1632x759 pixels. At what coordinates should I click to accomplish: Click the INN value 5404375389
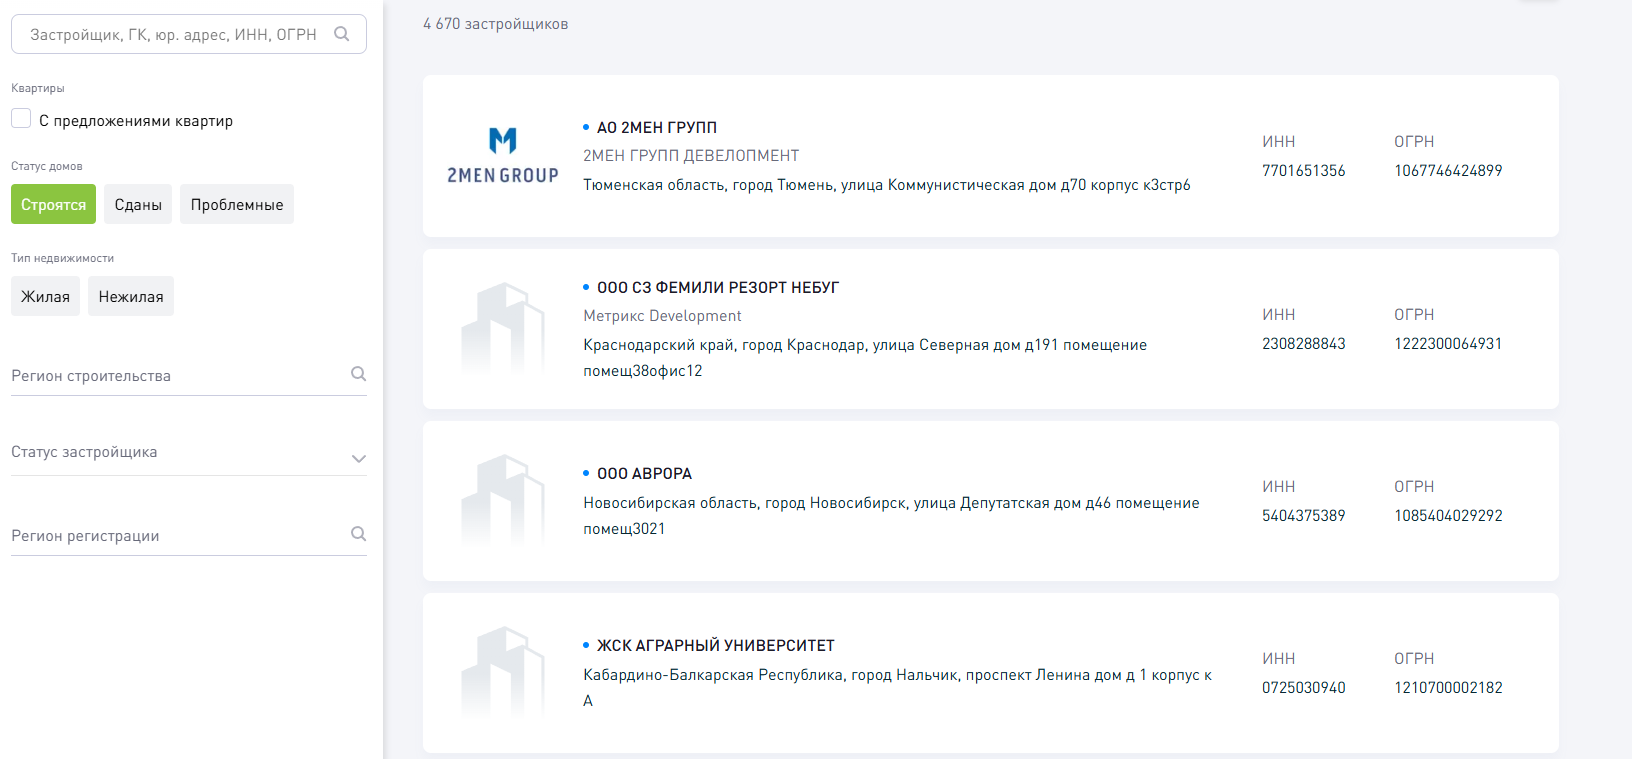pyautogui.click(x=1304, y=516)
